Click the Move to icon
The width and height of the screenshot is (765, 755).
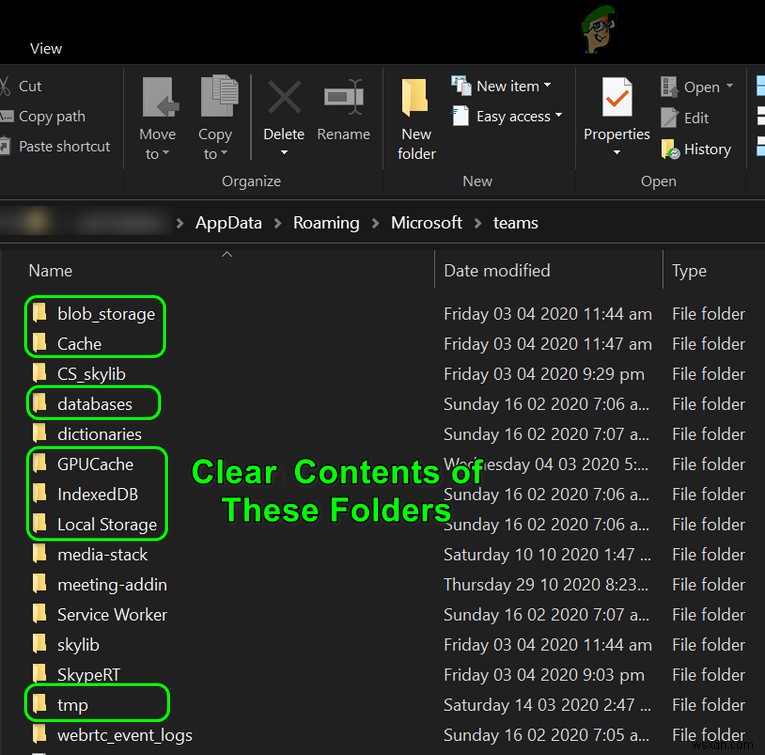coord(160,97)
